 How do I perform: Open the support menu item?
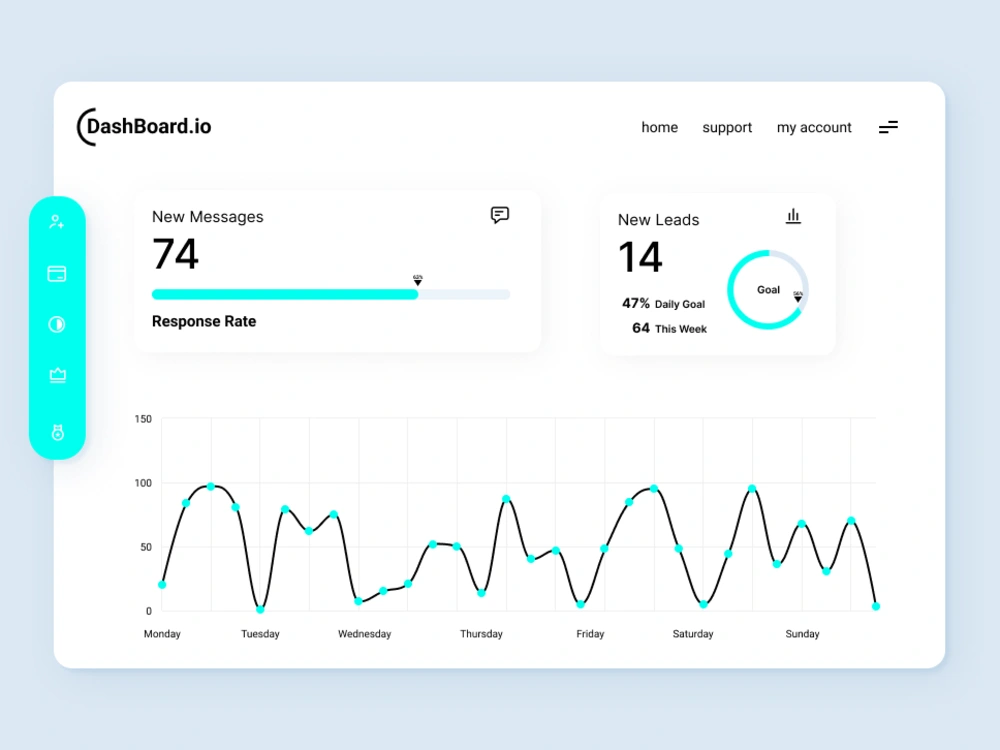[727, 128]
